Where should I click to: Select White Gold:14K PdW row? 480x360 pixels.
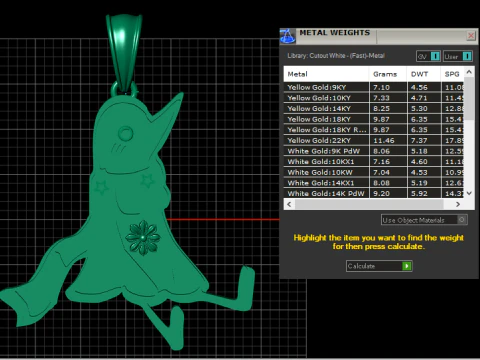[374, 193]
